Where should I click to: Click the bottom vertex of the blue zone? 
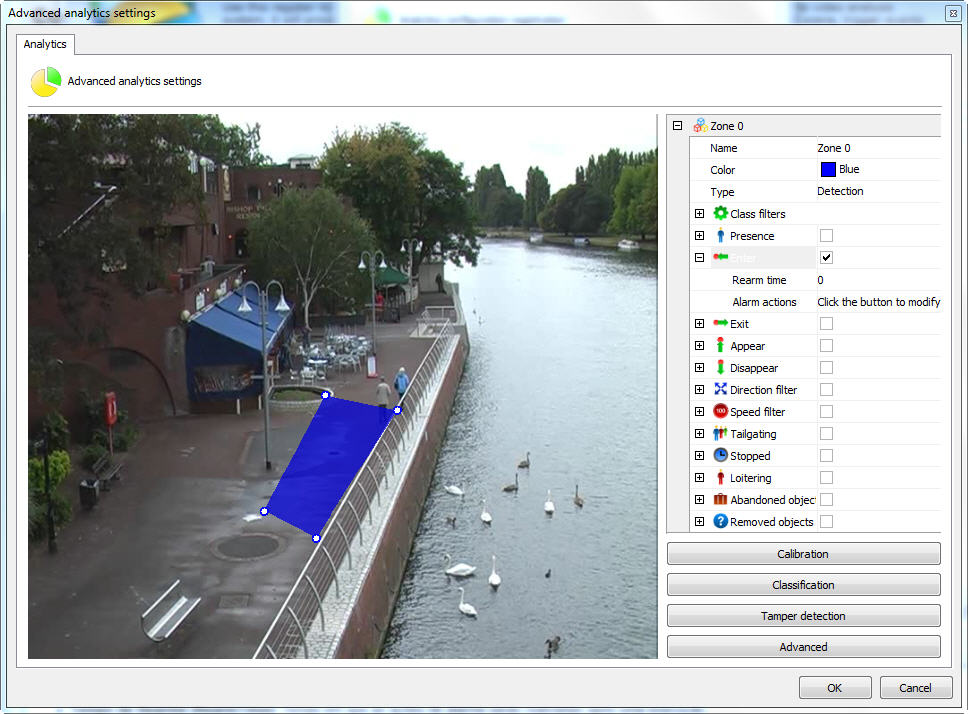[x=316, y=538]
